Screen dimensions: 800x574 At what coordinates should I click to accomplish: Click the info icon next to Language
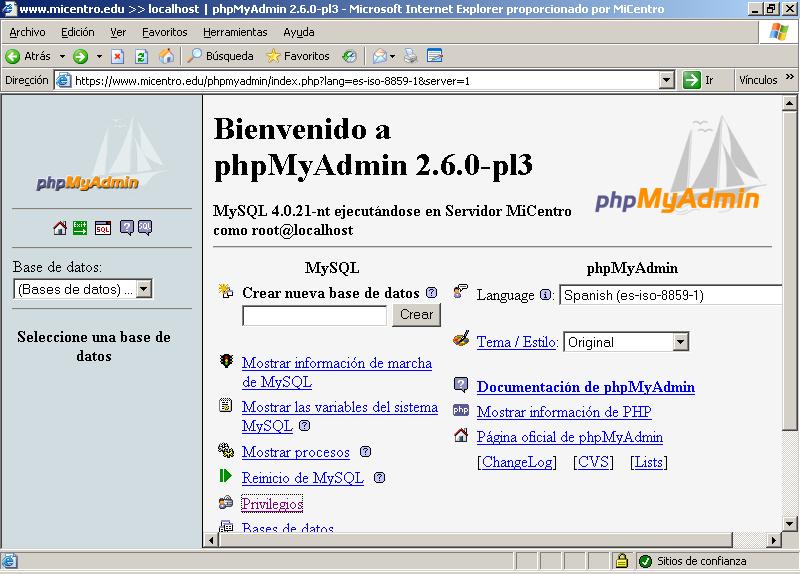point(545,294)
